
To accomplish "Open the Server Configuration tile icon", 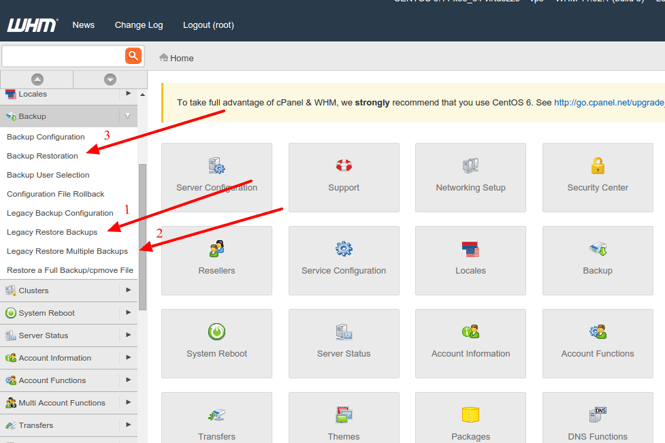I will pos(217,165).
